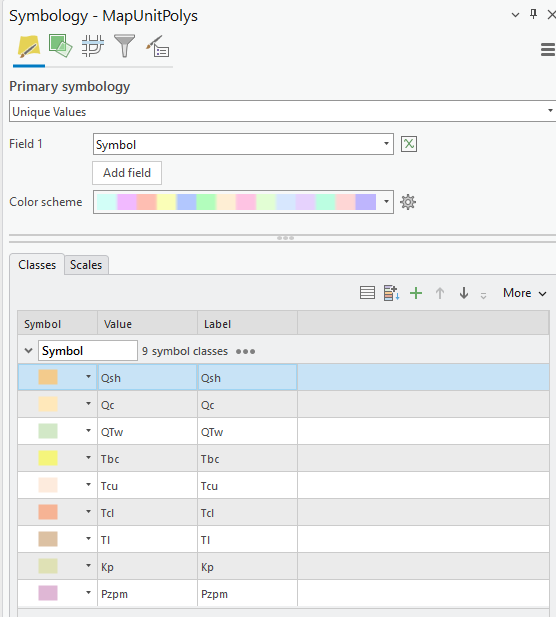This screenshot has width=556, height=617.
Task: Select the Qc value cell
Action: (148, 405)
